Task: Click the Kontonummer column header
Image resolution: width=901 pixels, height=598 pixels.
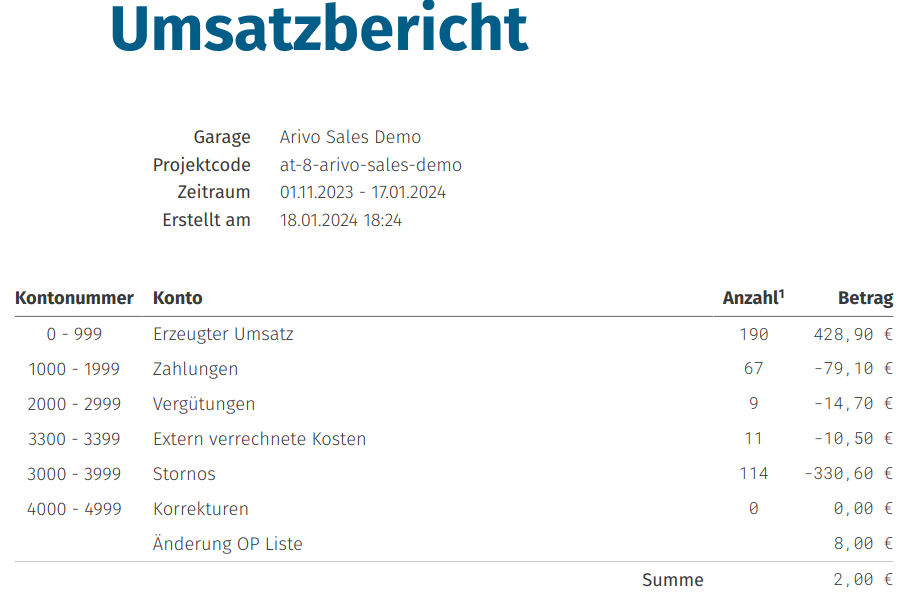Action: tap(74, 298)
